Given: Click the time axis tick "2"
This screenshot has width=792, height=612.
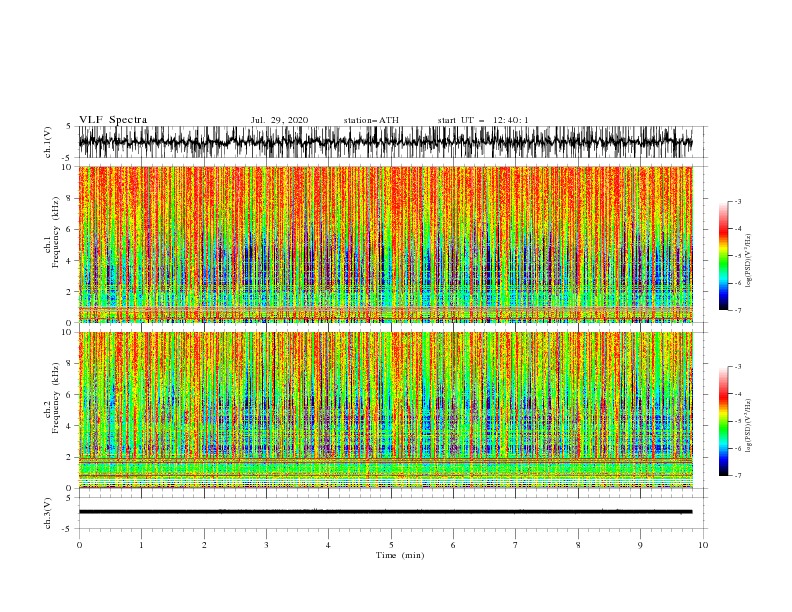Looking at the screenshot, I should (204, 545).
